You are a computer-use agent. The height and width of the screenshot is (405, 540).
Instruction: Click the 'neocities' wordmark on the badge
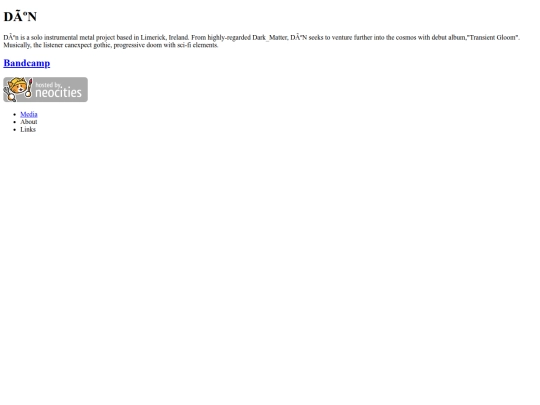[x=58, y=93]
